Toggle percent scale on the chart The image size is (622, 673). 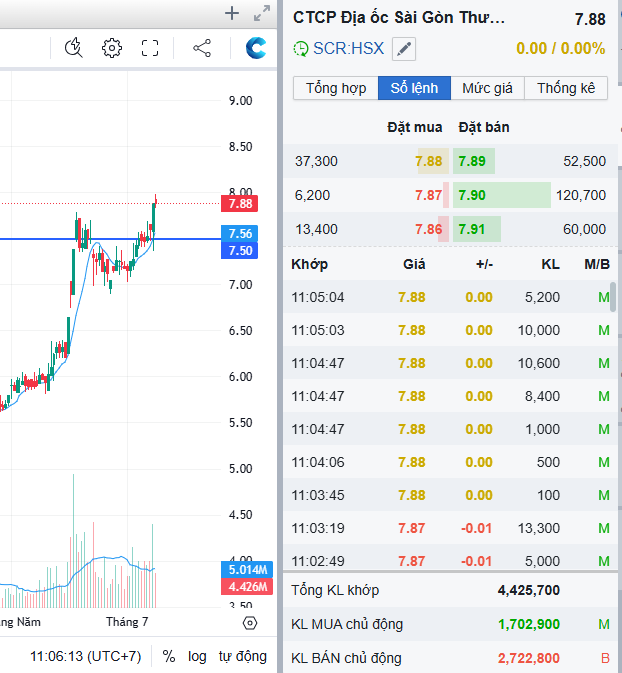(169, 656)
